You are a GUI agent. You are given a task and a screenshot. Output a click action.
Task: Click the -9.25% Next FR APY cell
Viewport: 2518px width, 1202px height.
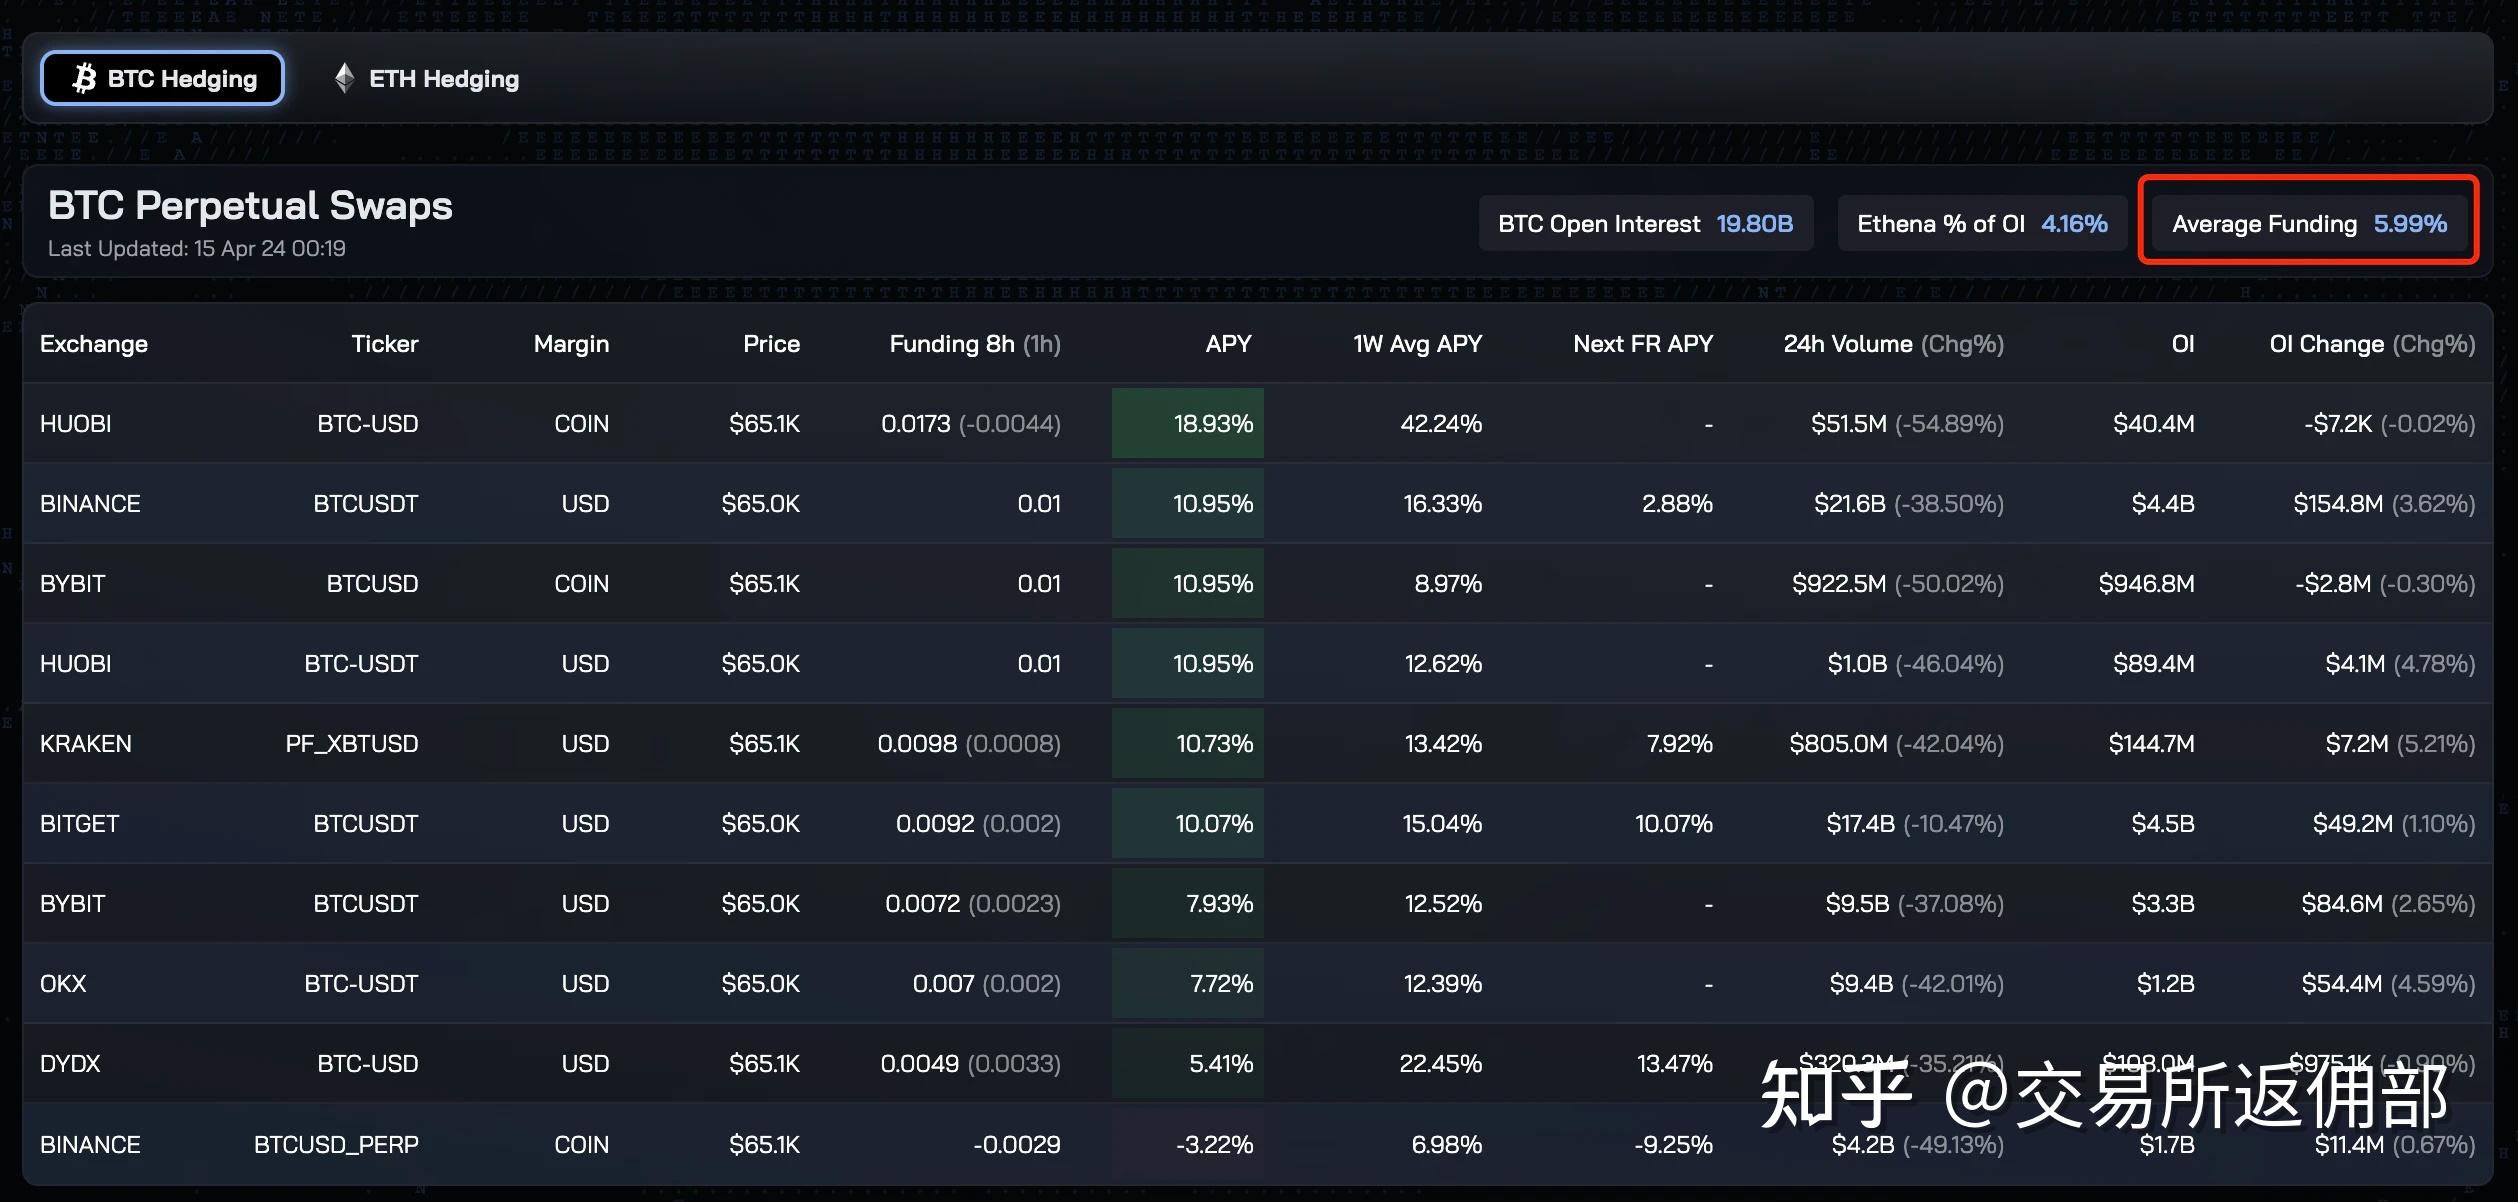(1674, 1144)
